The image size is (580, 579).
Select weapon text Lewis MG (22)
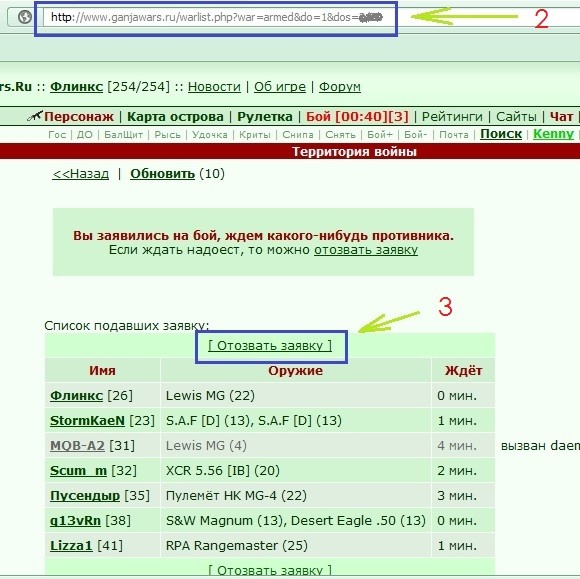click(210, 396)
